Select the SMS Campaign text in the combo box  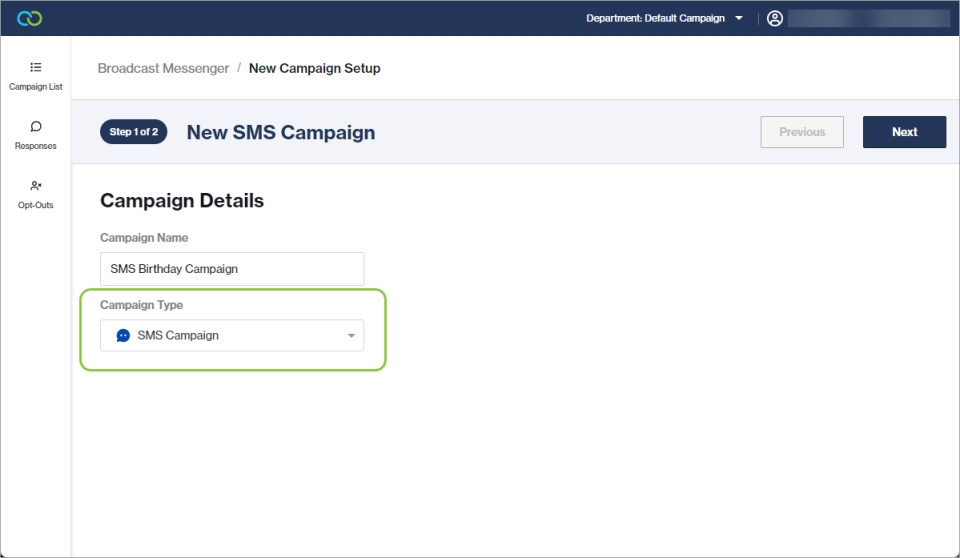click(178, 336)
